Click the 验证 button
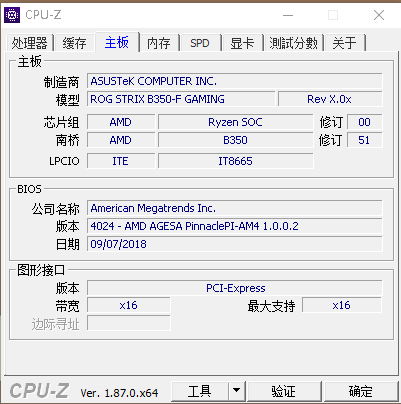 (284, 391)
